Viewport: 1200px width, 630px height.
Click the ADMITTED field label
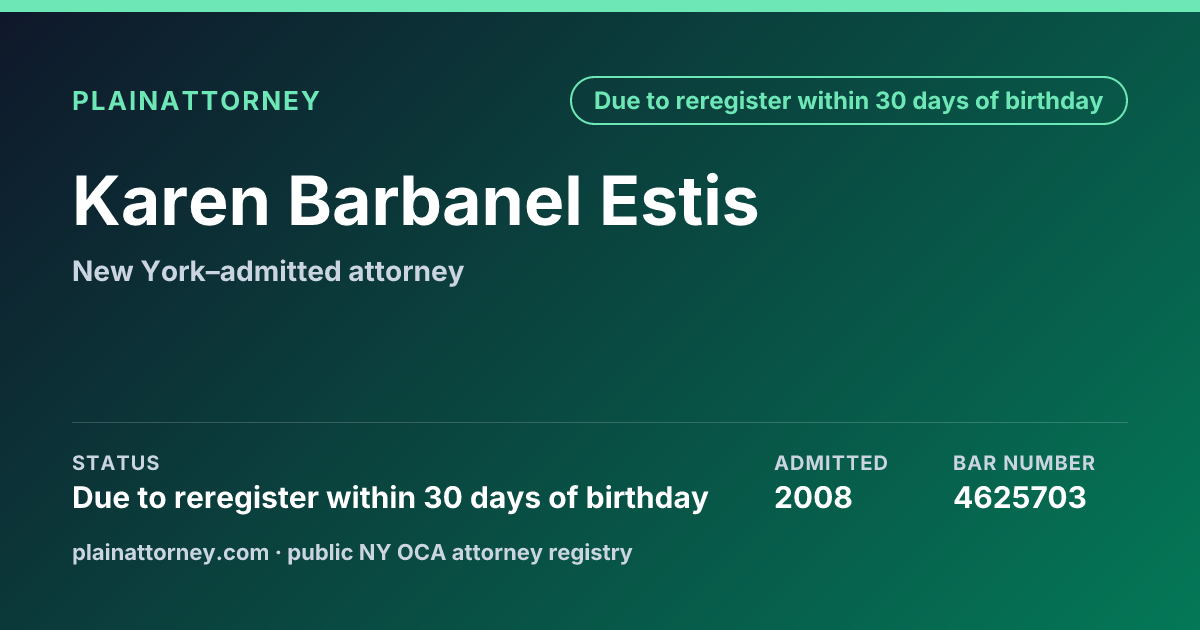click(831, 463)
